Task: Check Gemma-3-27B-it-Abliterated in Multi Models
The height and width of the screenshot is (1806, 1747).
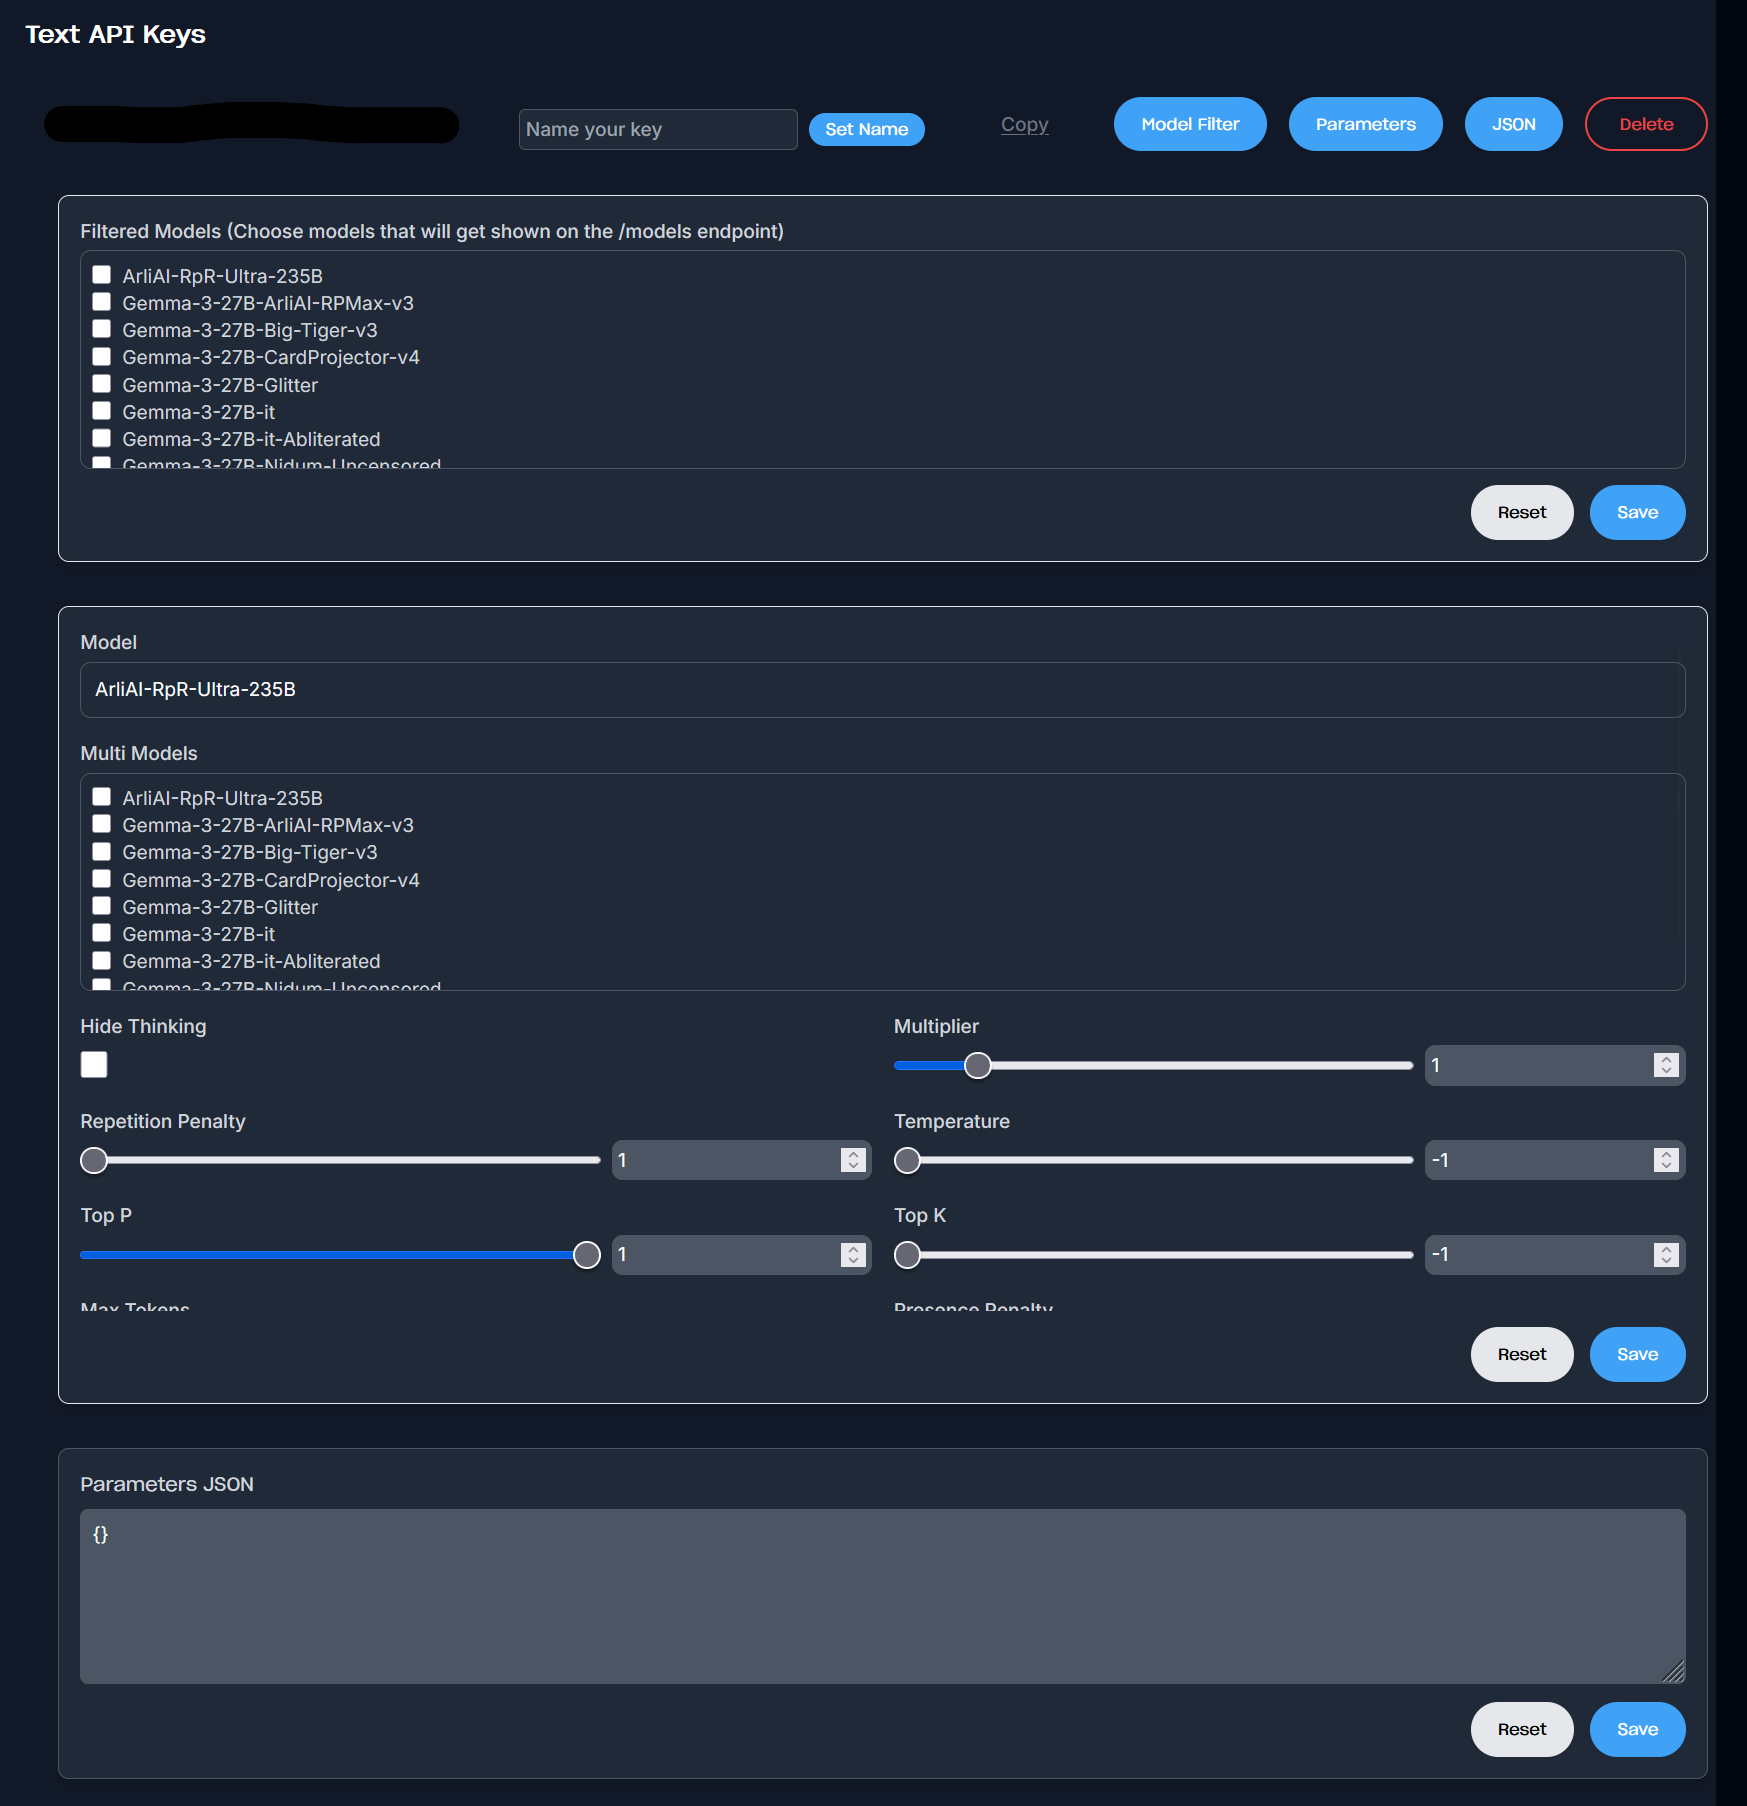Action: coord(102,960)
